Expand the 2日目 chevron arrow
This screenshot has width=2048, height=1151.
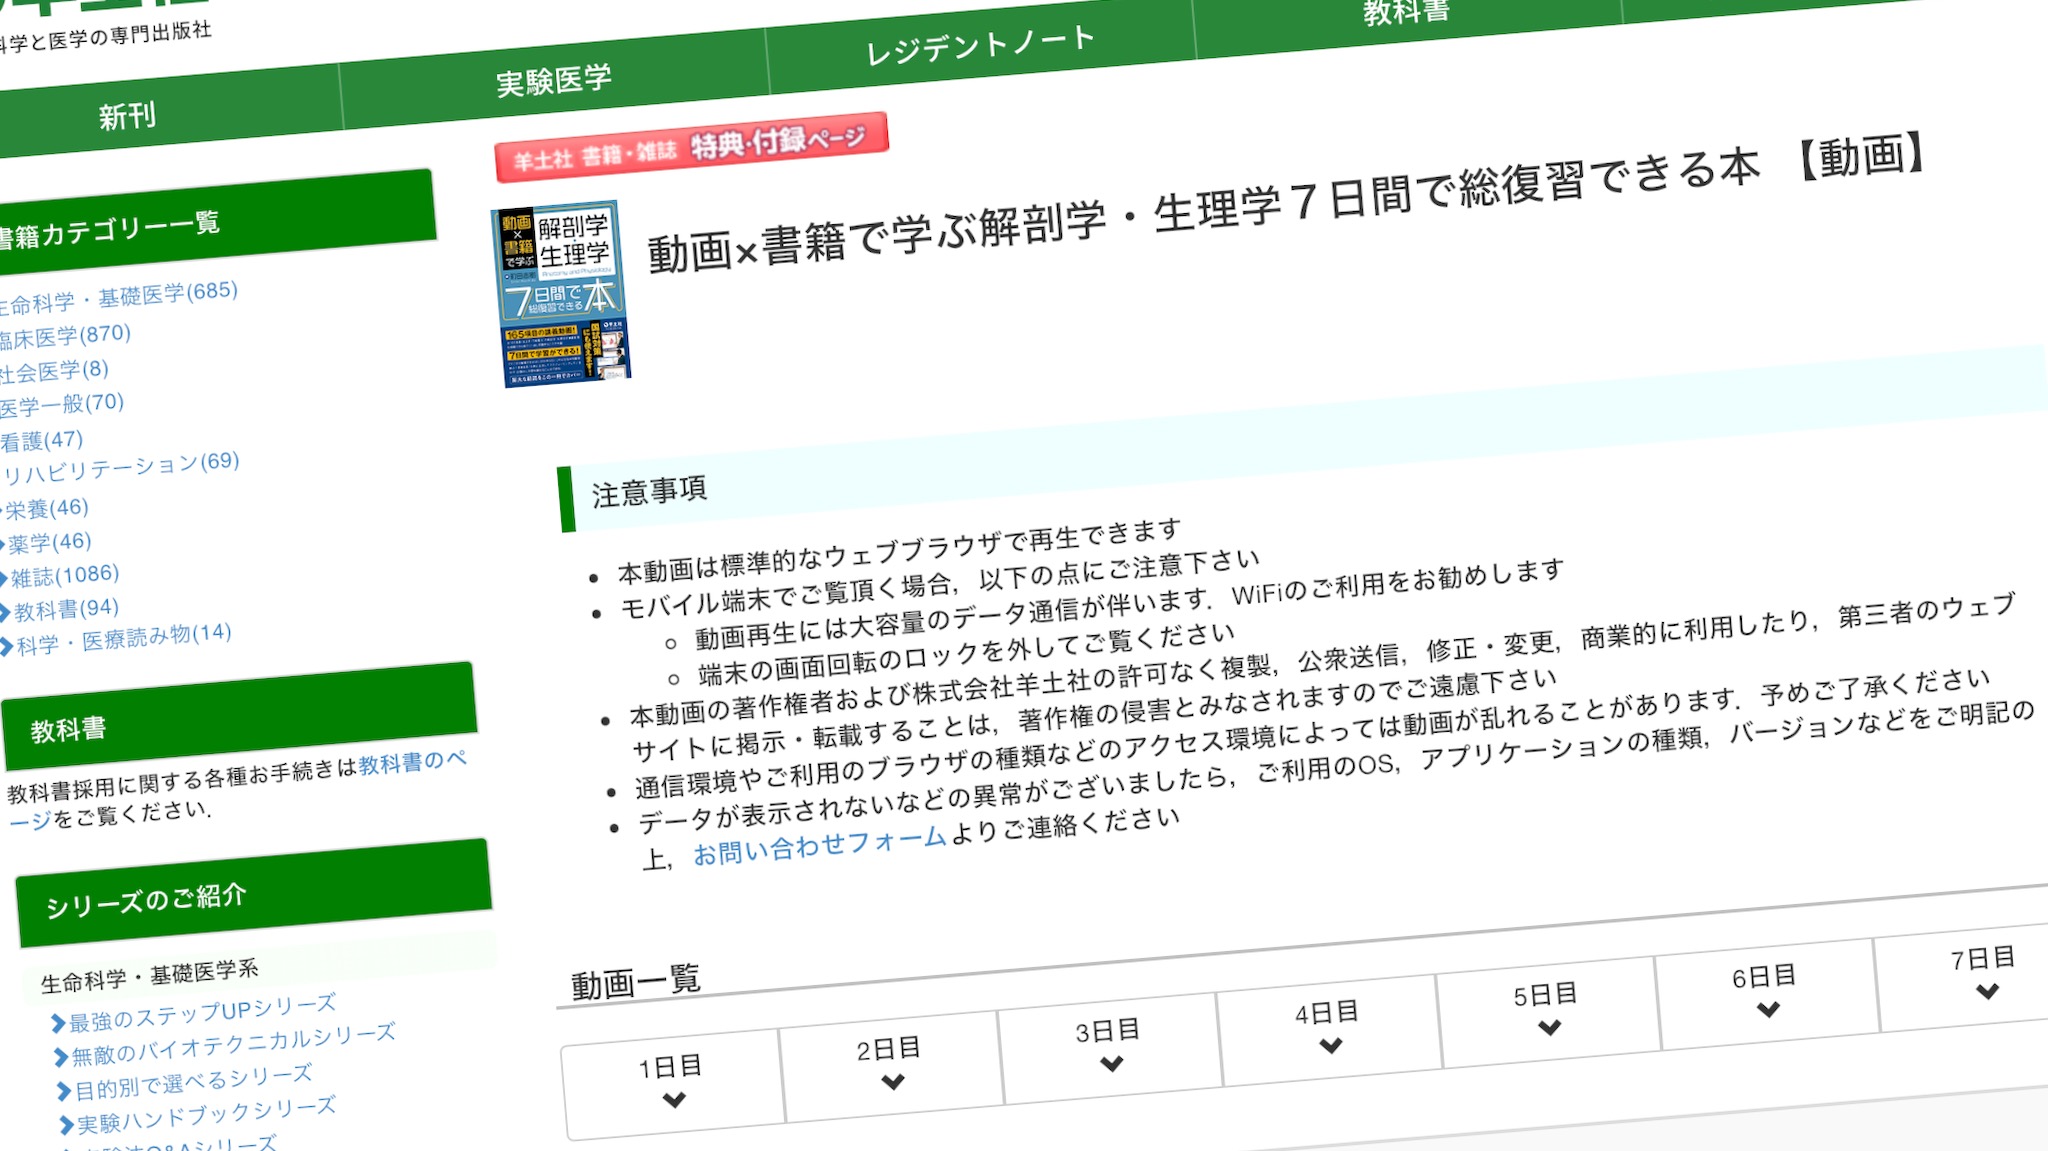[893, 1082]
